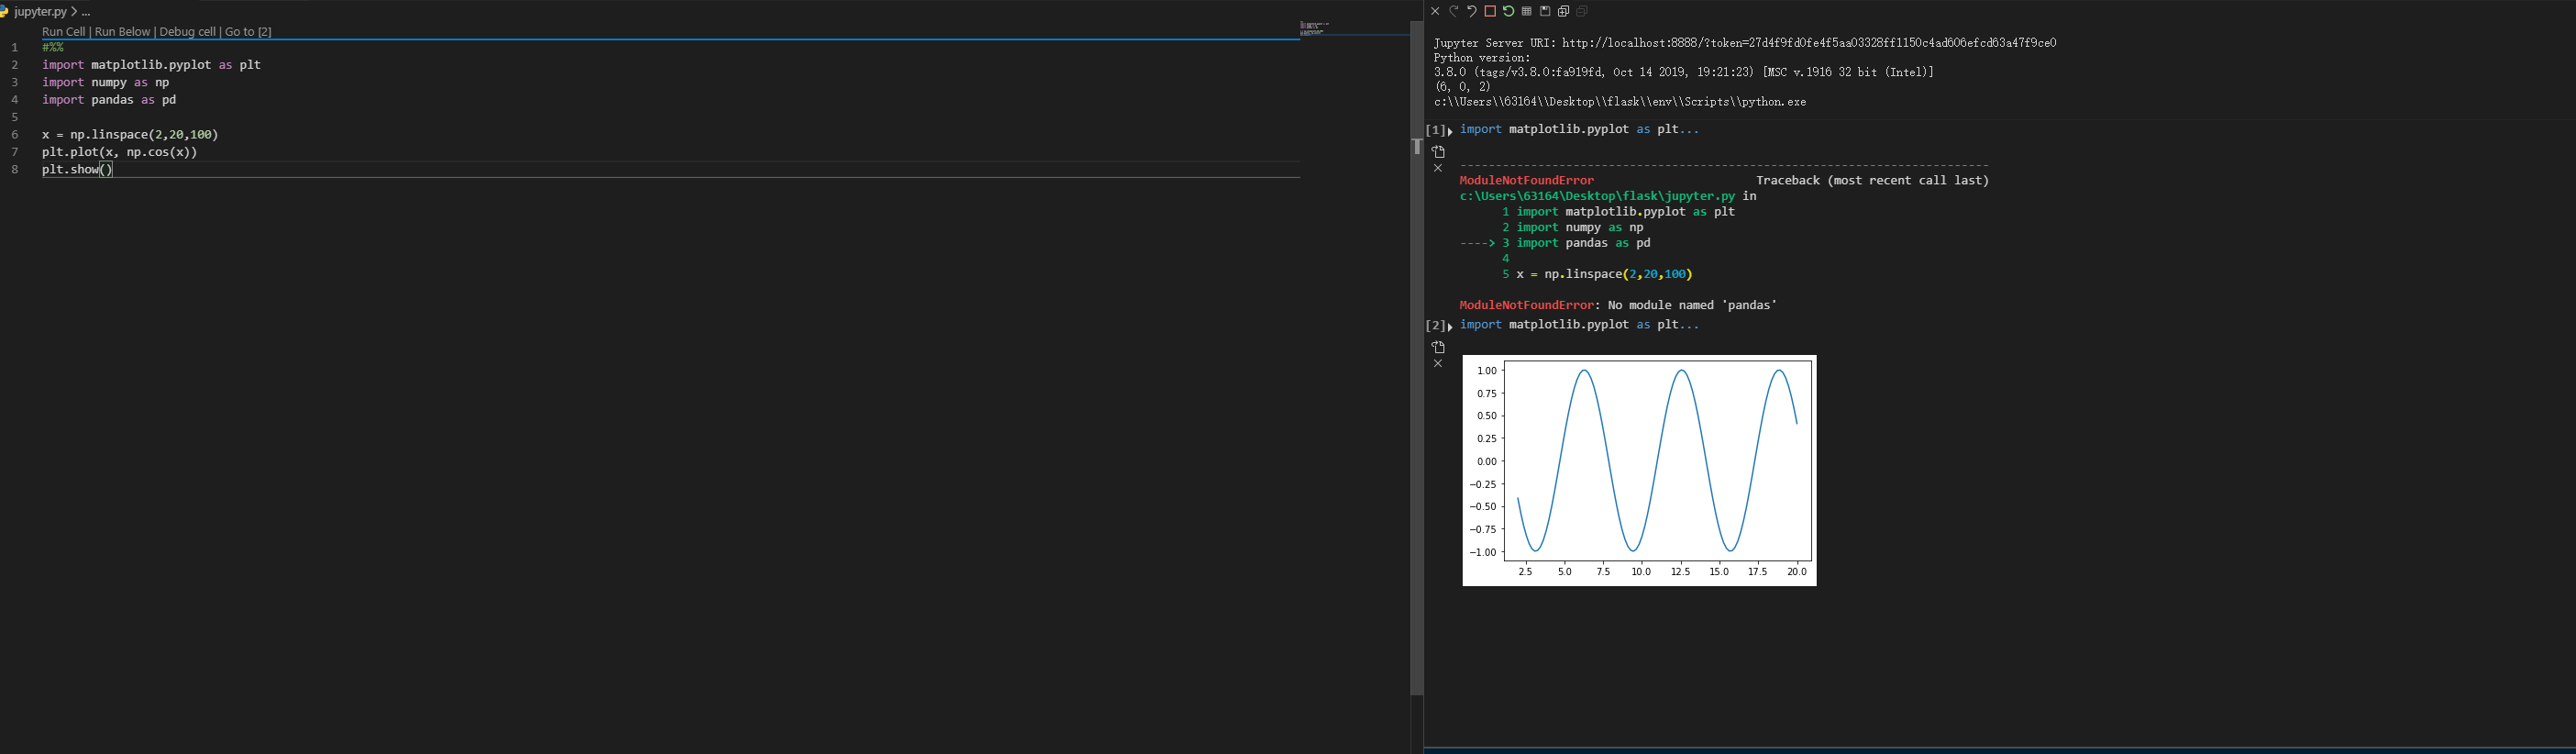Screen dimensions: 2576x754
Task: Delete cell [1] with its X icon
Action: tap(1438, 169)
